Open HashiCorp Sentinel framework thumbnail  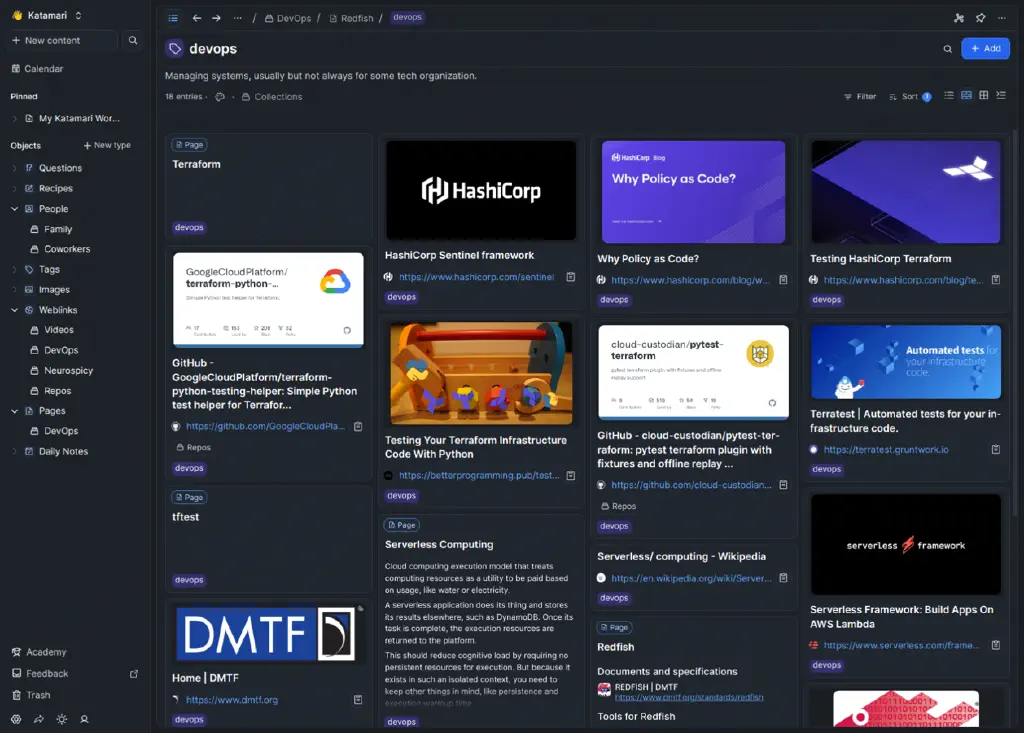pyautogui.click(x=481, y=190)
